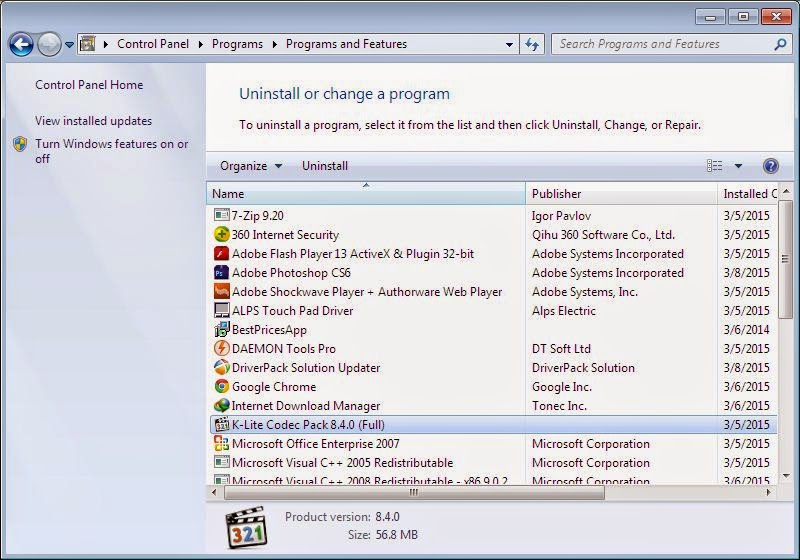800x560 pixels.
Task: Click the vertical scrollbar up arrow
Action: coord(786,191)
